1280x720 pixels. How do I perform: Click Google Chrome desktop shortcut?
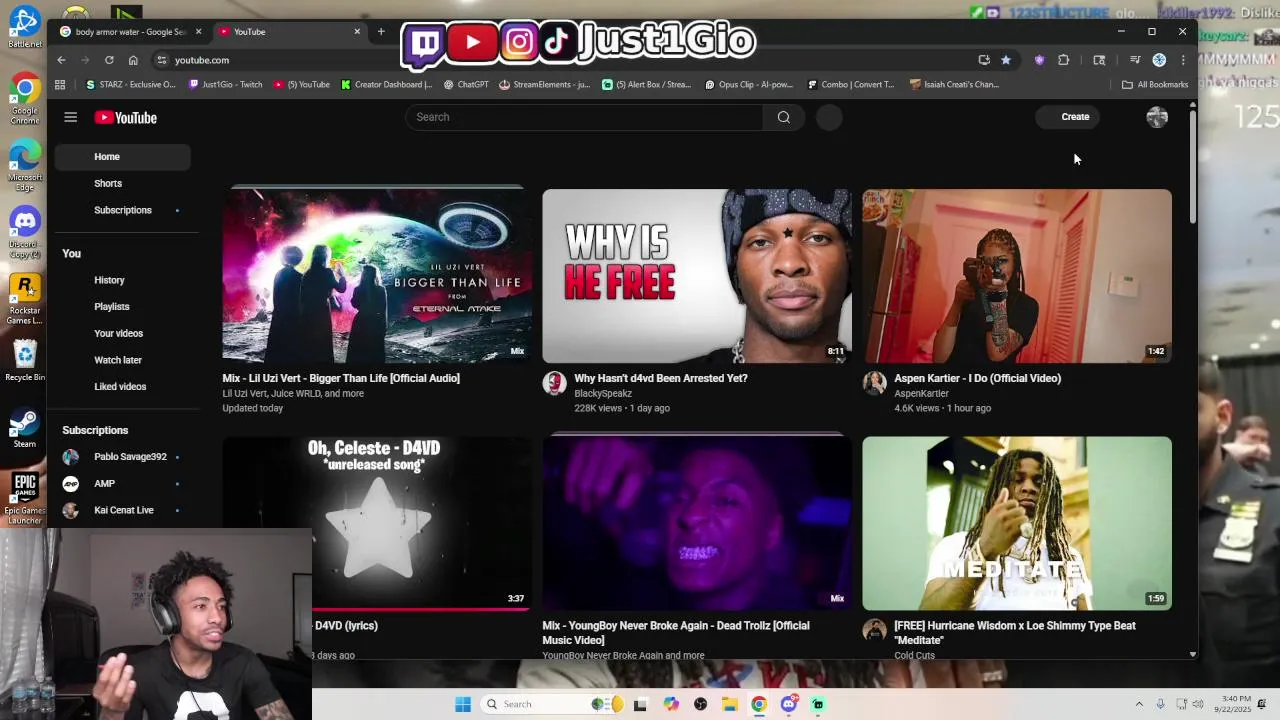tap(25, 98)
